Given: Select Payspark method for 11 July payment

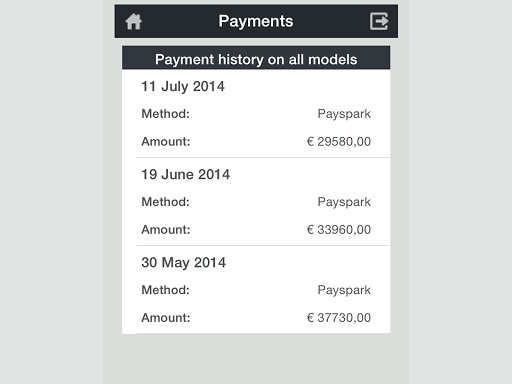Looking at the screenshot, I should pyautogui.click(x=344, y=114).
